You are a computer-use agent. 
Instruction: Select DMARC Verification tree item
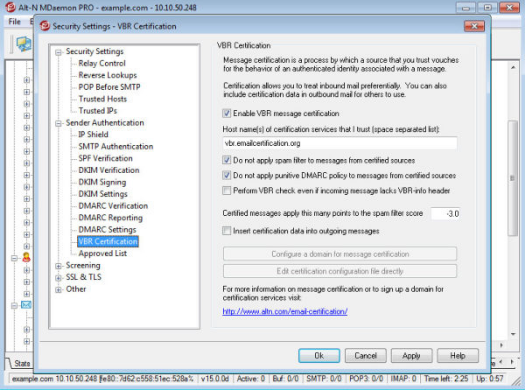tap(113, 206)
